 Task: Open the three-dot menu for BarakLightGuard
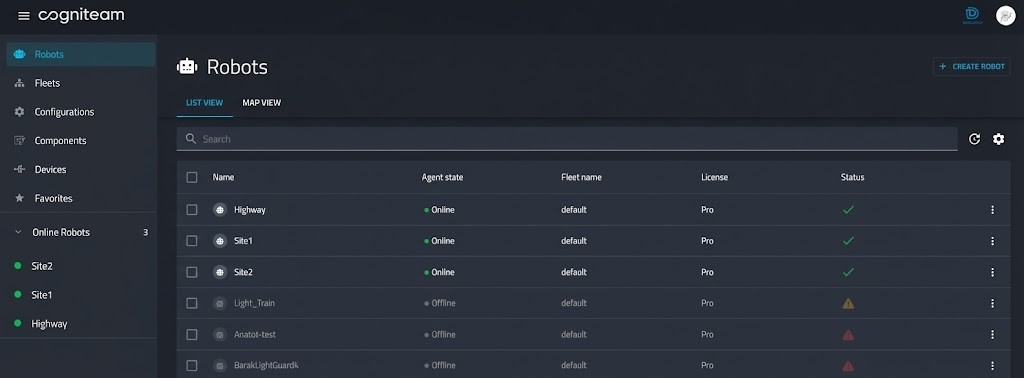pos(992,366)
